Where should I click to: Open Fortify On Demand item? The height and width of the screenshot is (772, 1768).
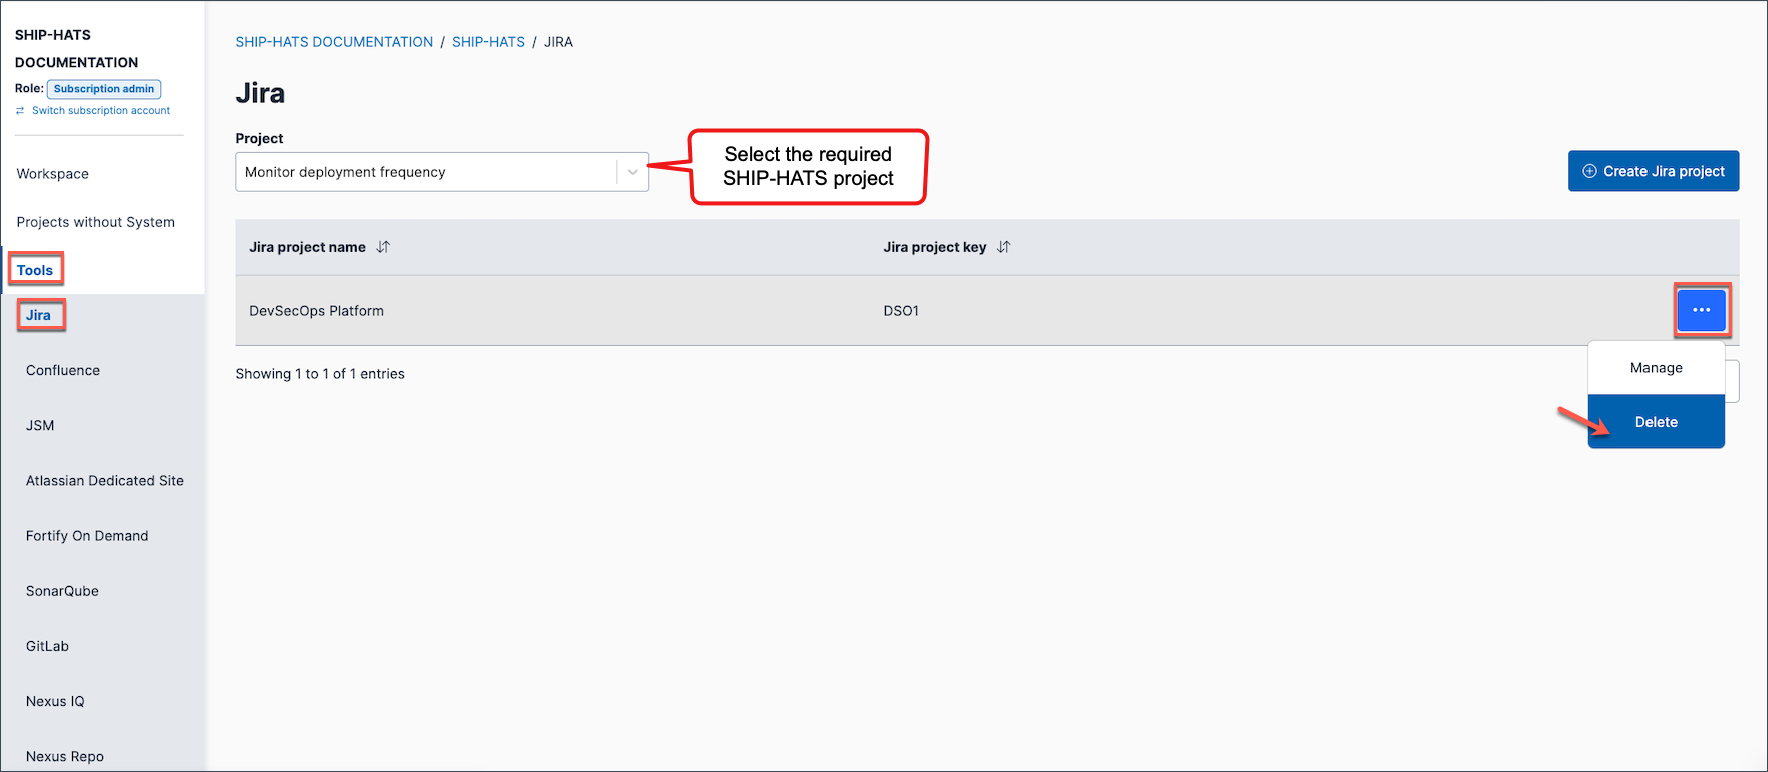(87, 536)
